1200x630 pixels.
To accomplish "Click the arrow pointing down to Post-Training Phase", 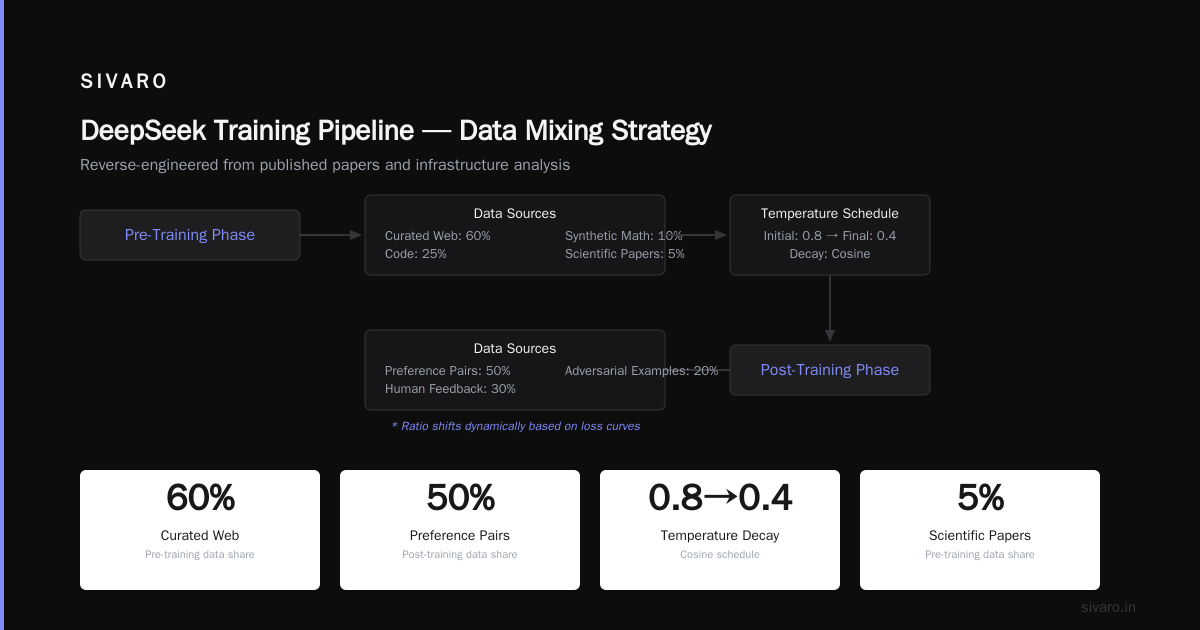I will [x=830, y=309].
